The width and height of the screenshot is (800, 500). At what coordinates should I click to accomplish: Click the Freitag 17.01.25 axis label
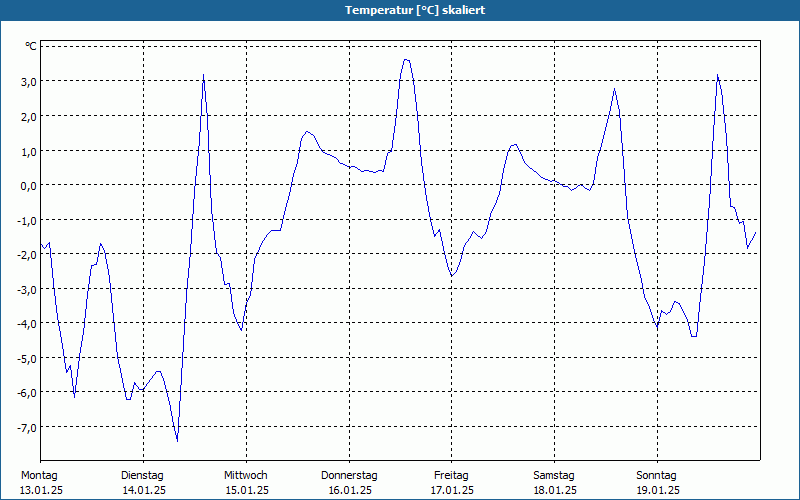pyautogui.click(x=452, y=483)
